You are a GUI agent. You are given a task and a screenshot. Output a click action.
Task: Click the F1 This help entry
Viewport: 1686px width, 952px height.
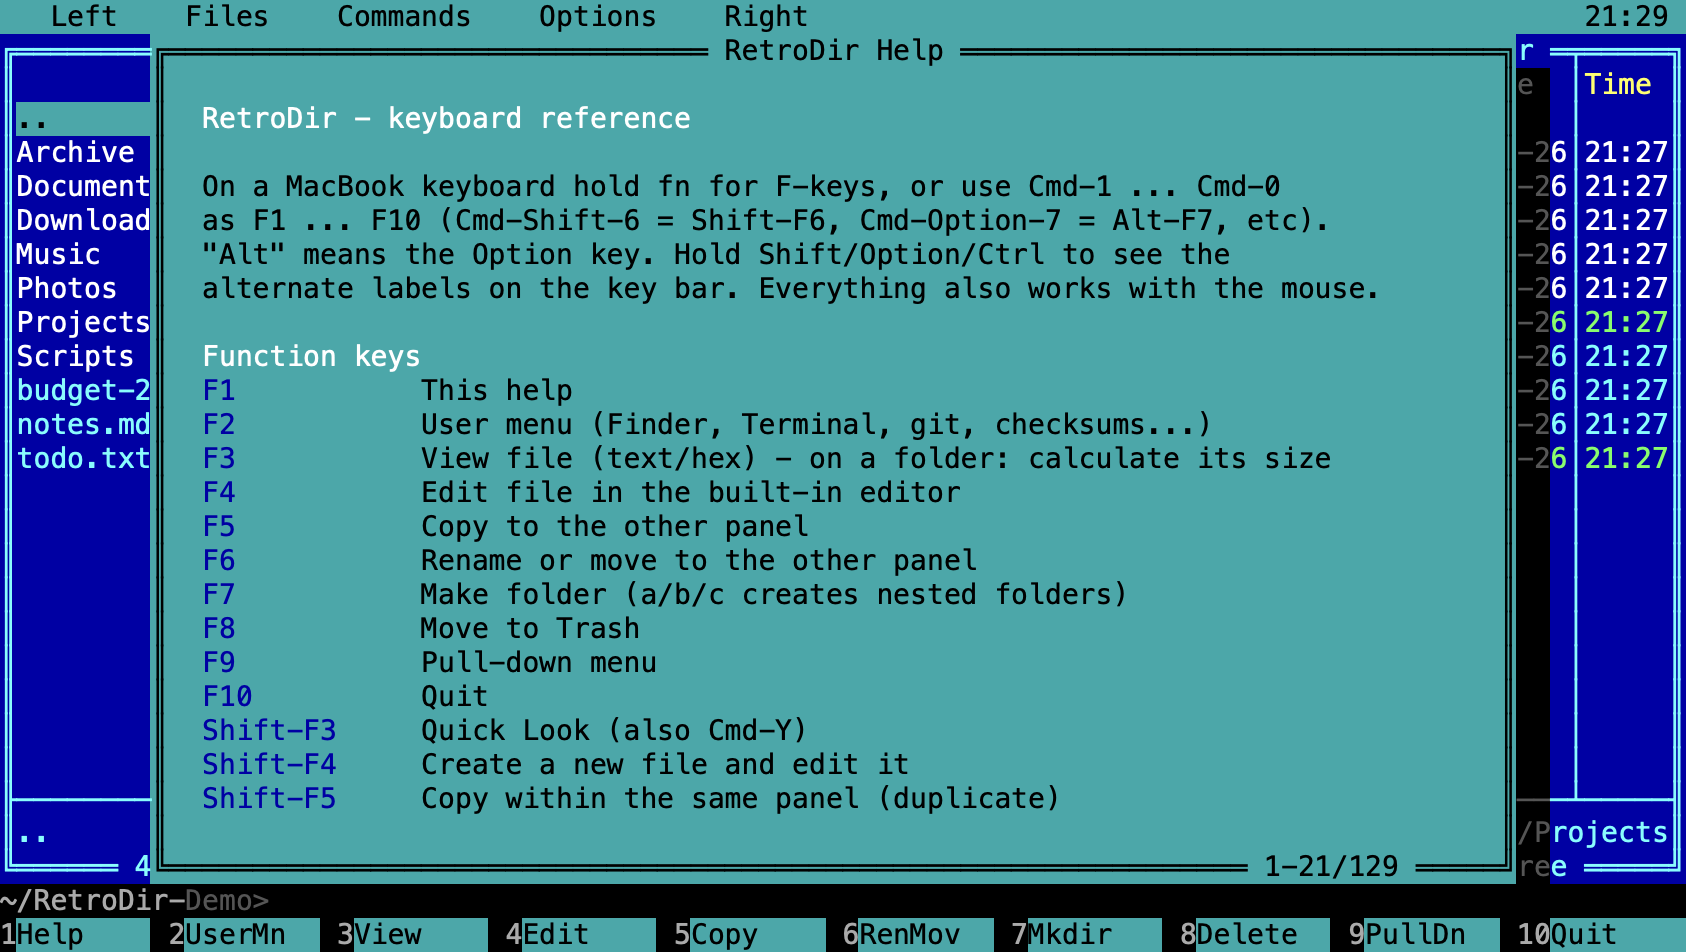tap(387, 391)
